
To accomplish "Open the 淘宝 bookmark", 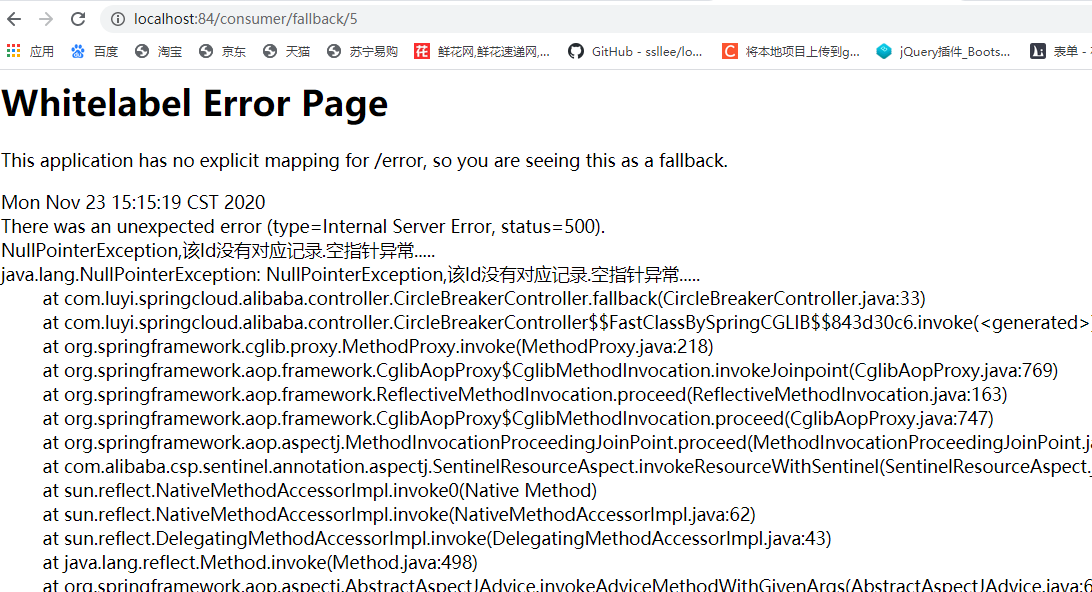I will (159, 52).
